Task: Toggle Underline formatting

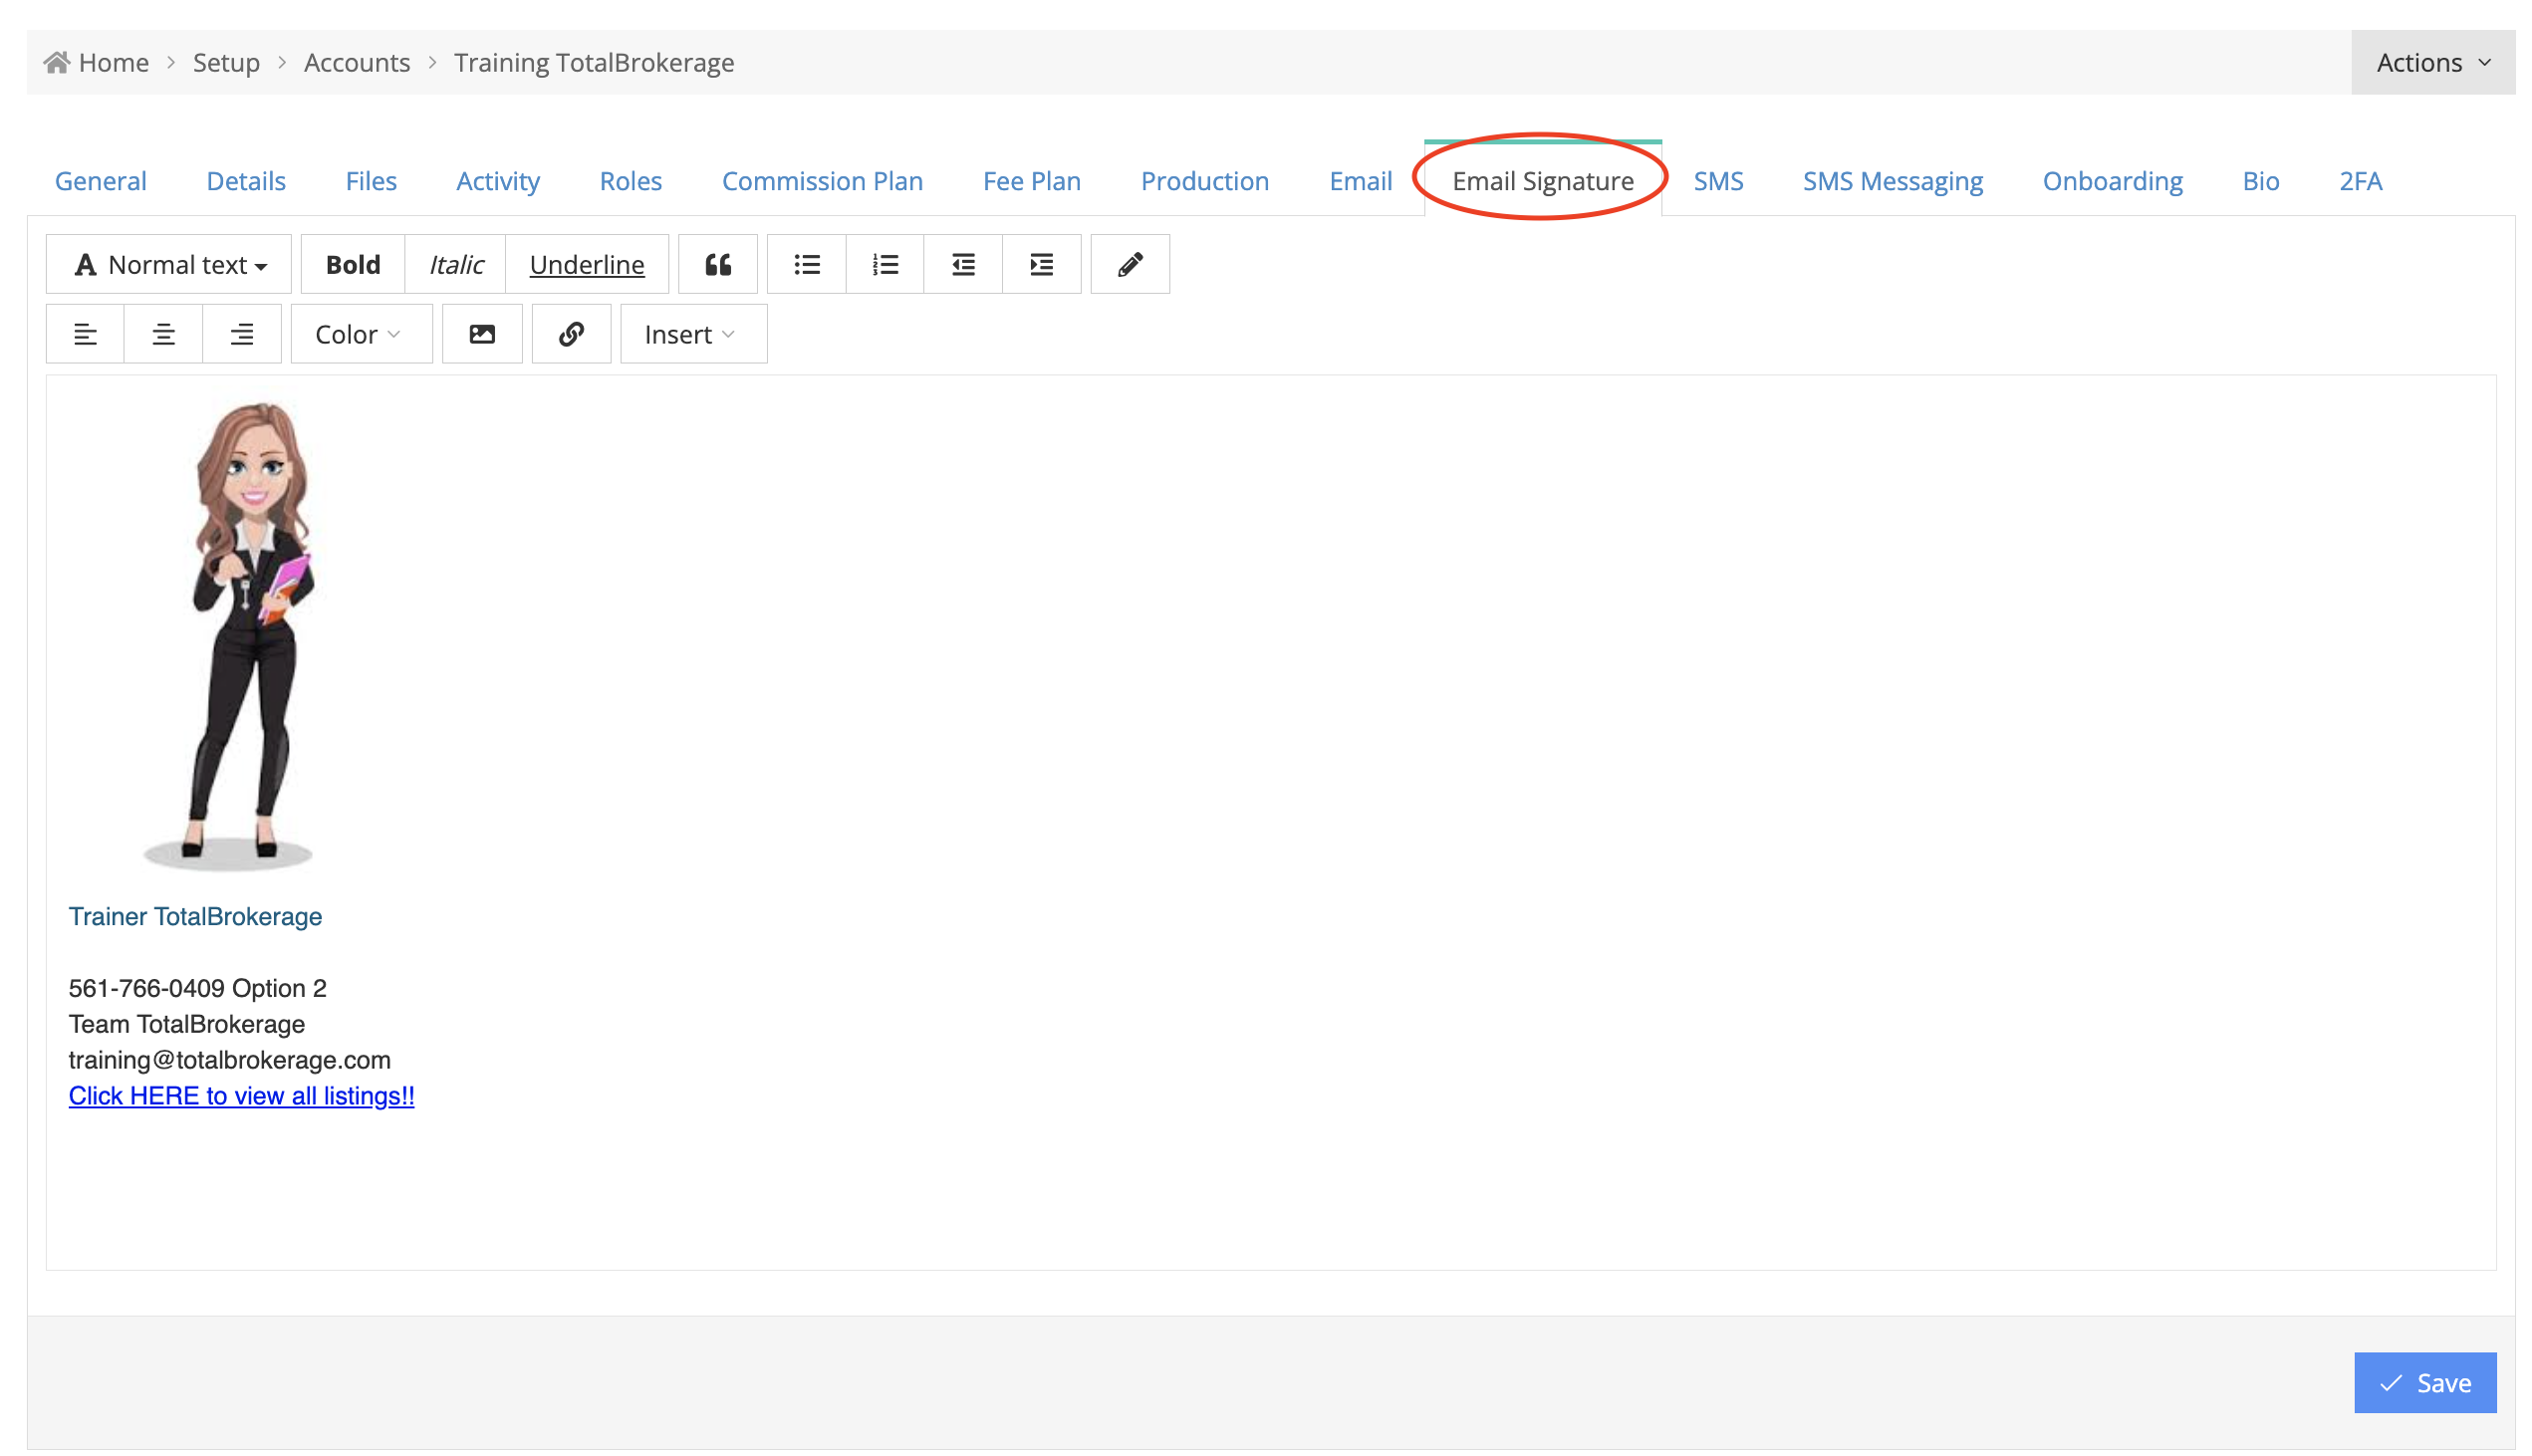Action: coord(586,264)
